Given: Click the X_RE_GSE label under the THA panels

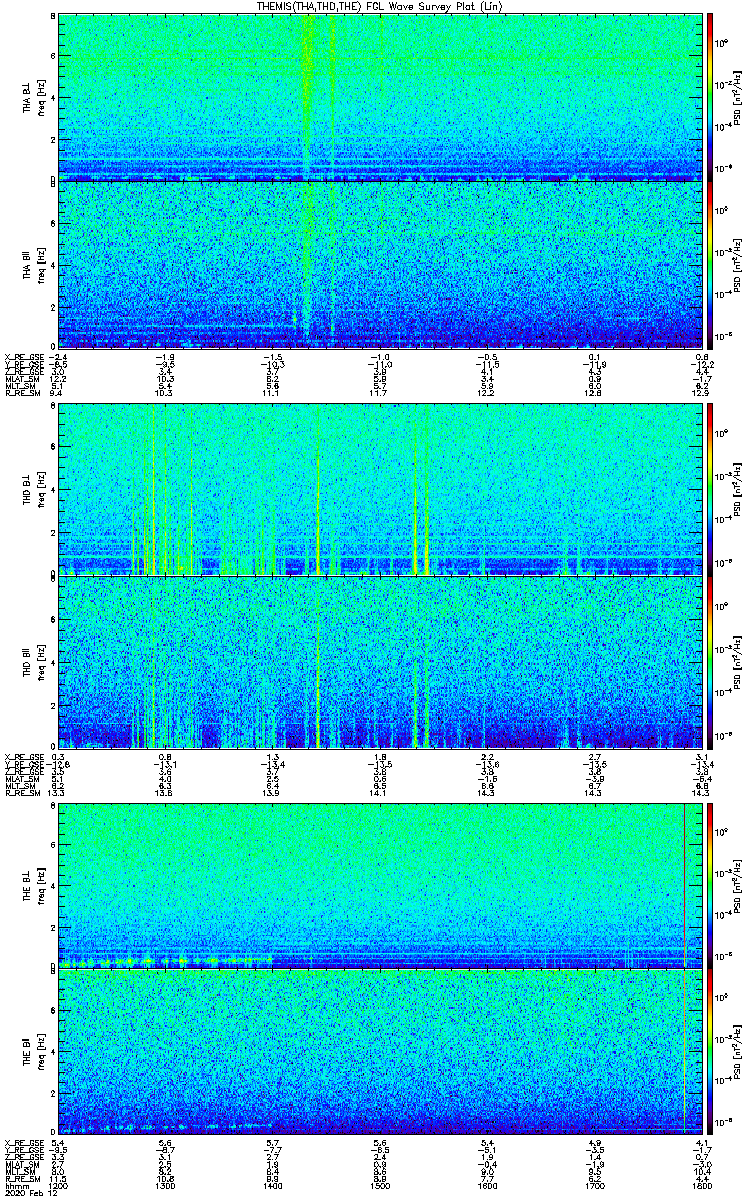Looking at the screenshot, I should pos(19,357).
